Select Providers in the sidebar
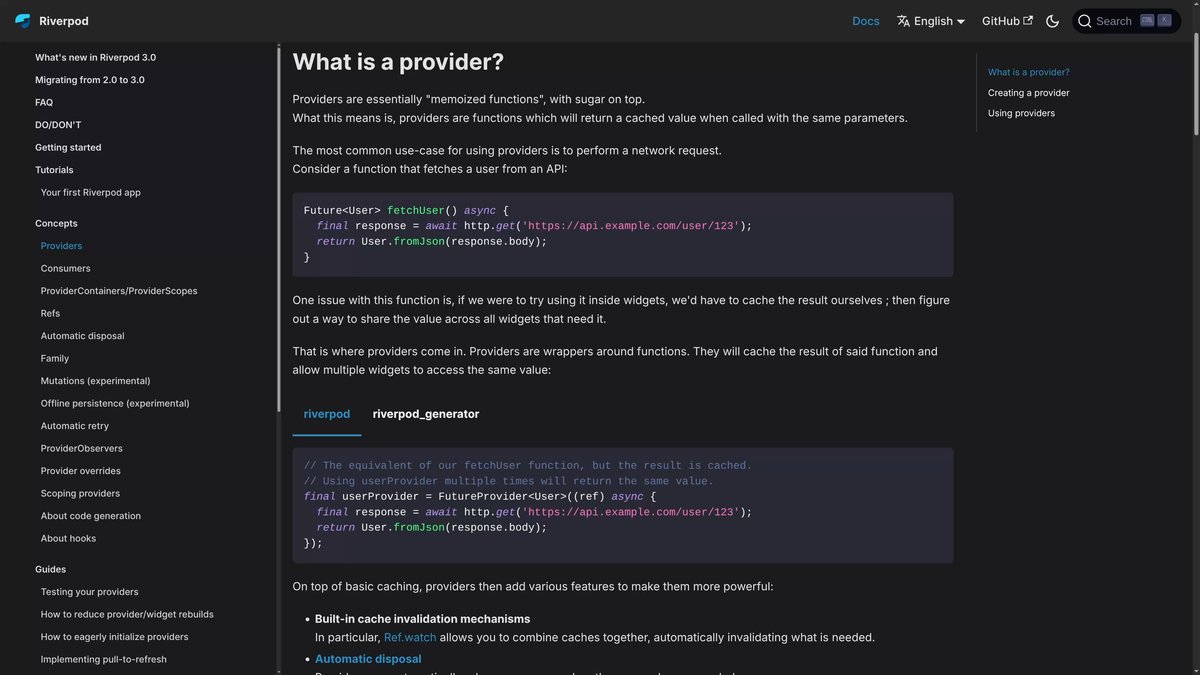1200x675 pixels. (x=61, y=246)
